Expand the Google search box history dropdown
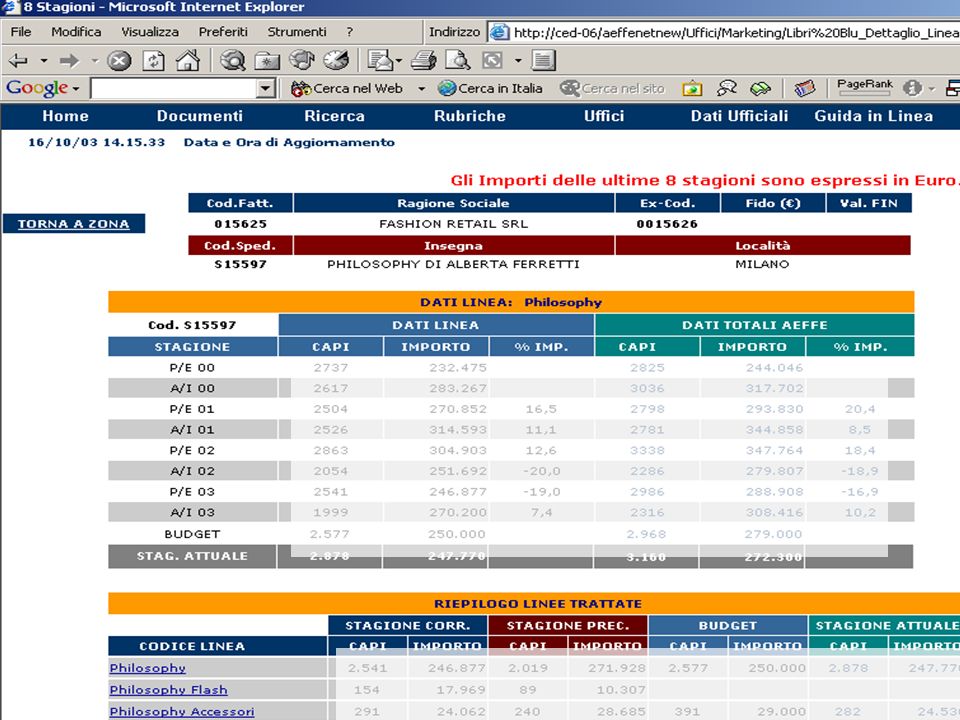The width and height of the screenshot is (960, 720). click(x=265, y=89)
